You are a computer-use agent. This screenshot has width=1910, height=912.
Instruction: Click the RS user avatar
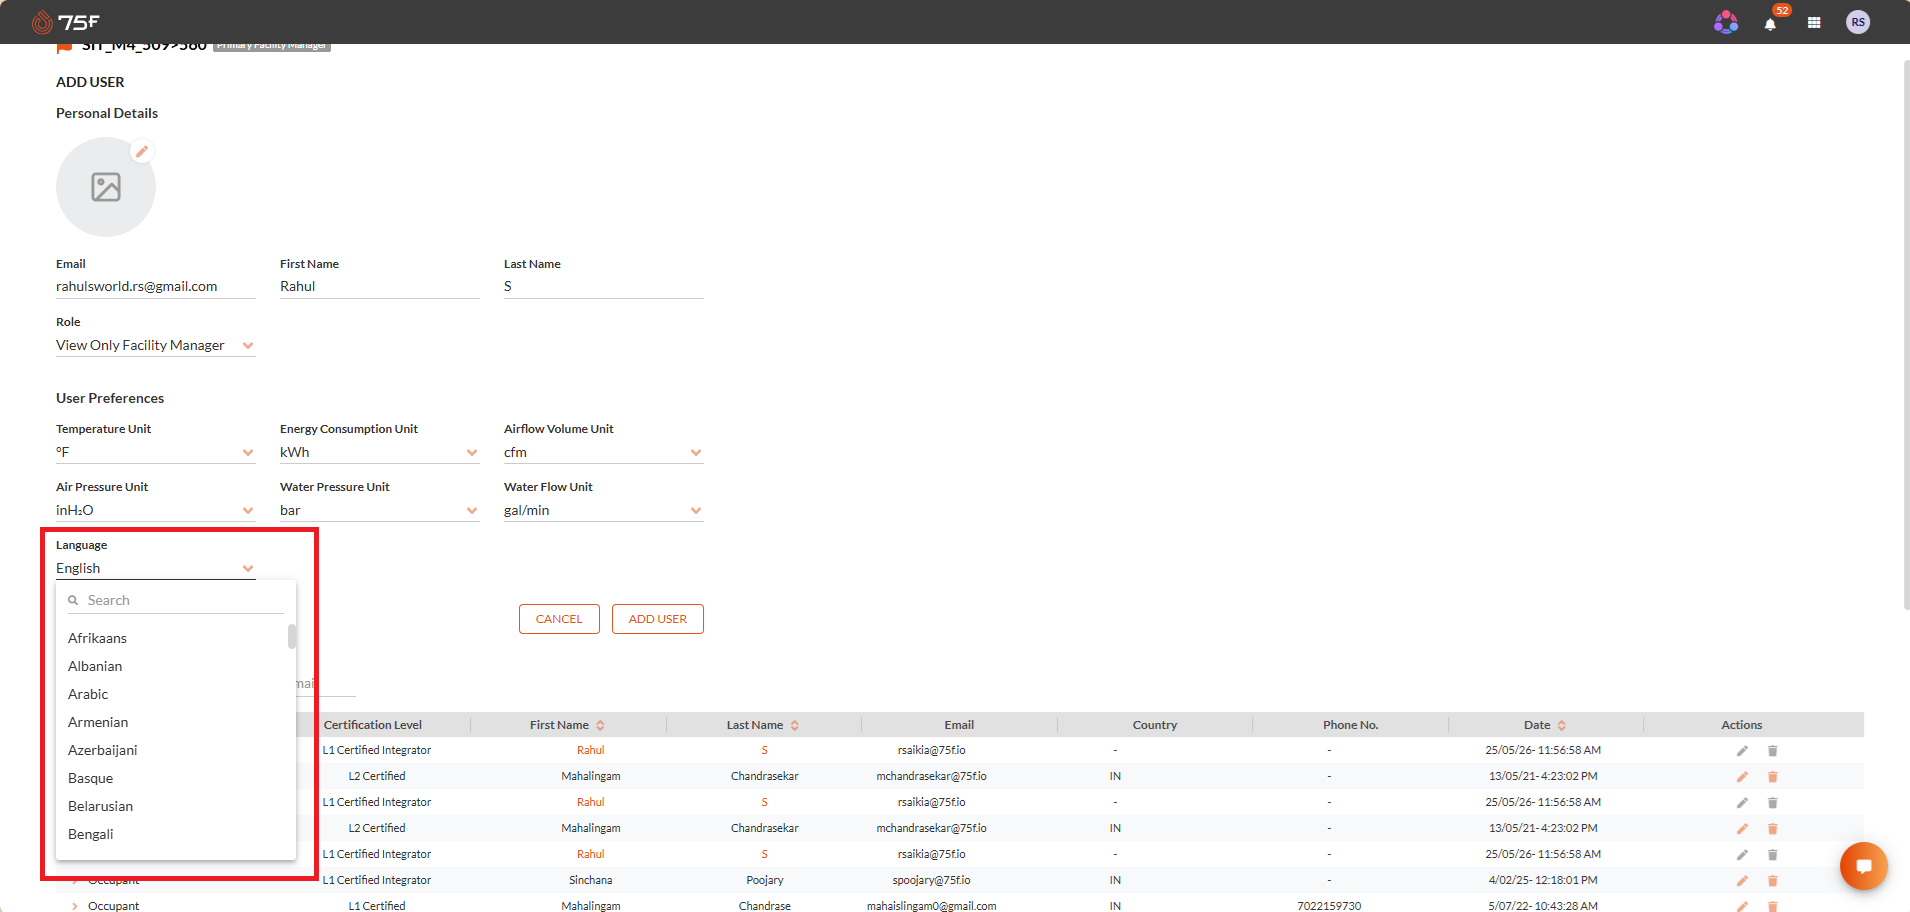click(1858, 22)
